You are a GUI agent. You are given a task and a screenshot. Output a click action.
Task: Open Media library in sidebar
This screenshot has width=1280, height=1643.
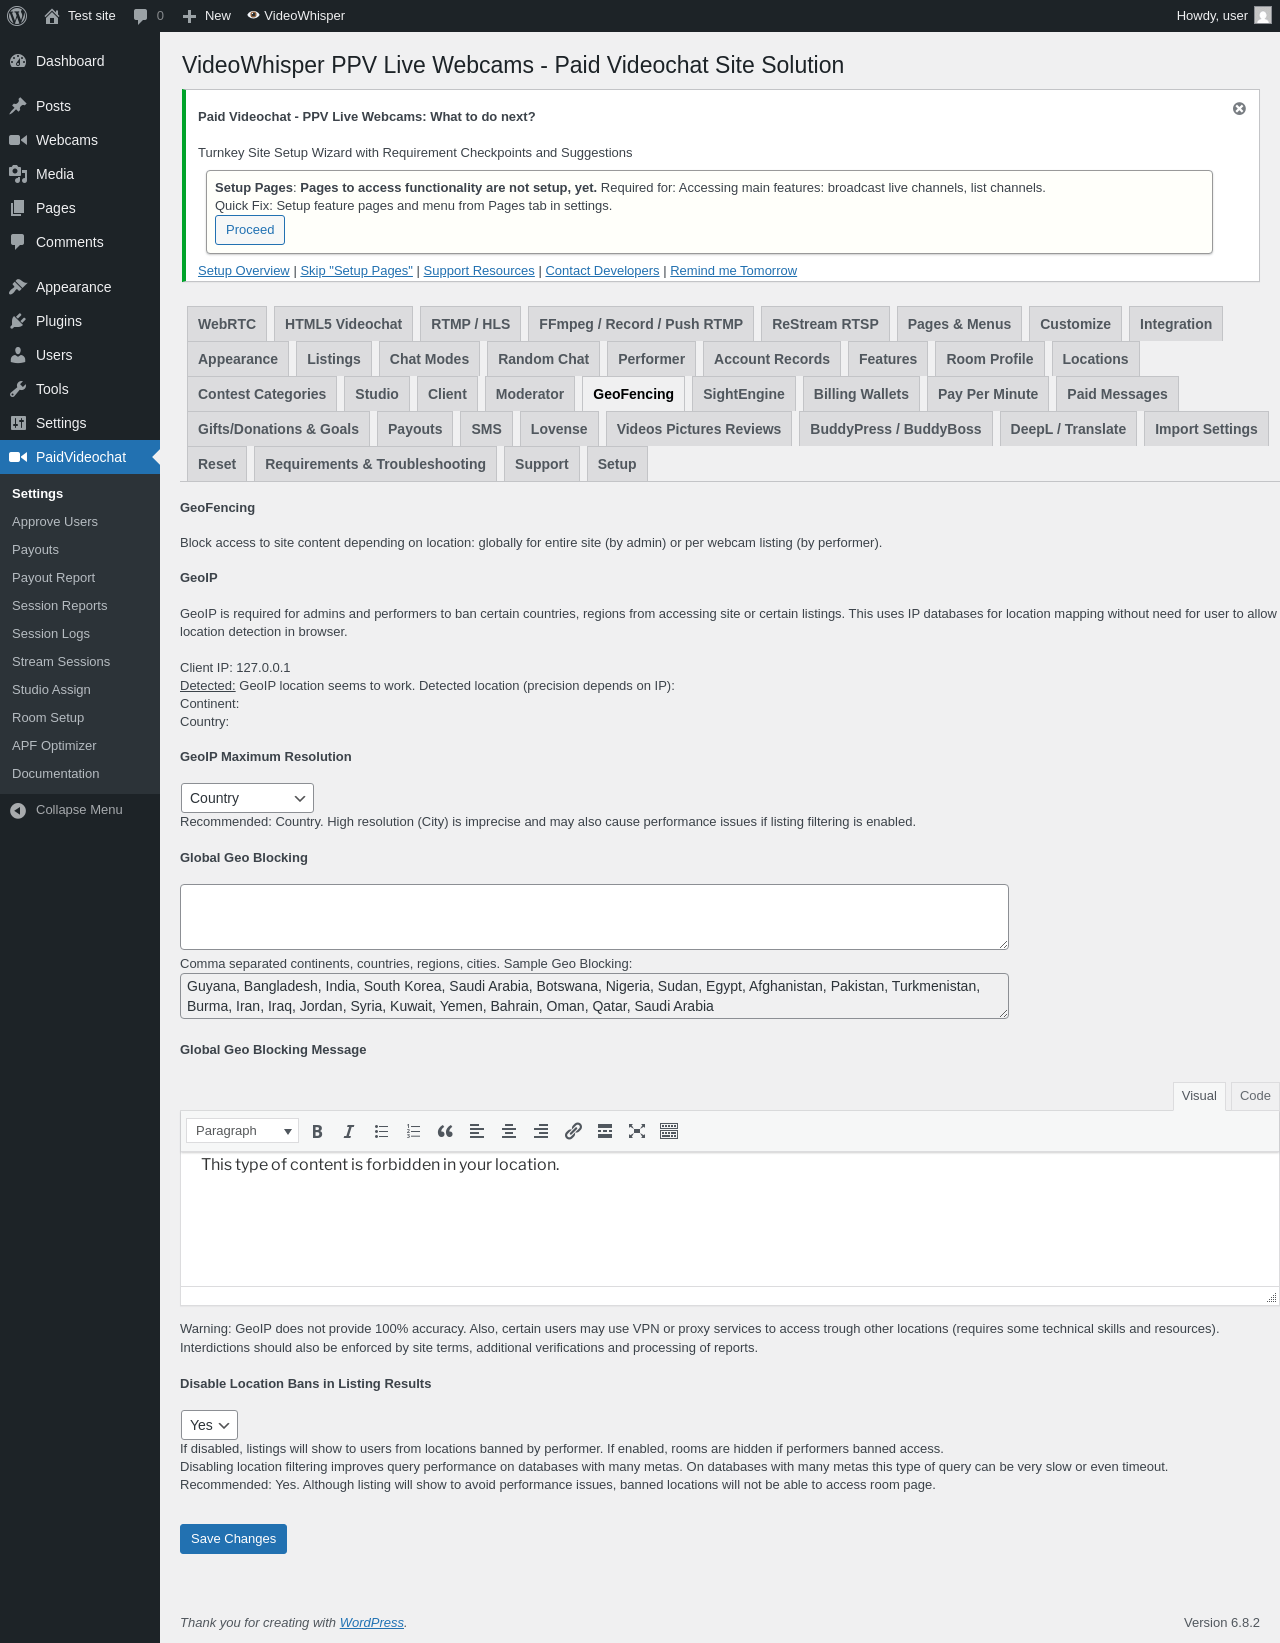tap(80, 174)
